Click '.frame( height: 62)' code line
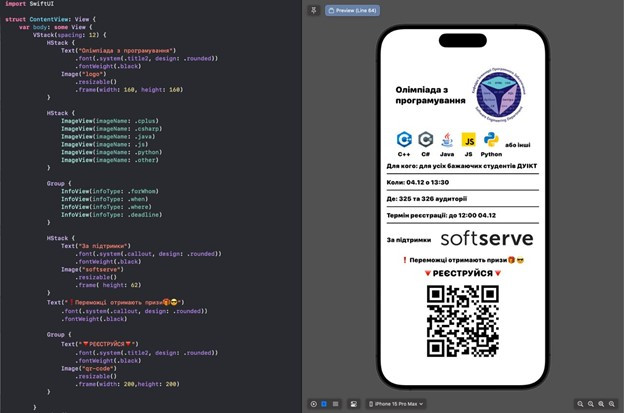The height and width of the screenshot is (413, 624). [108, 285]
